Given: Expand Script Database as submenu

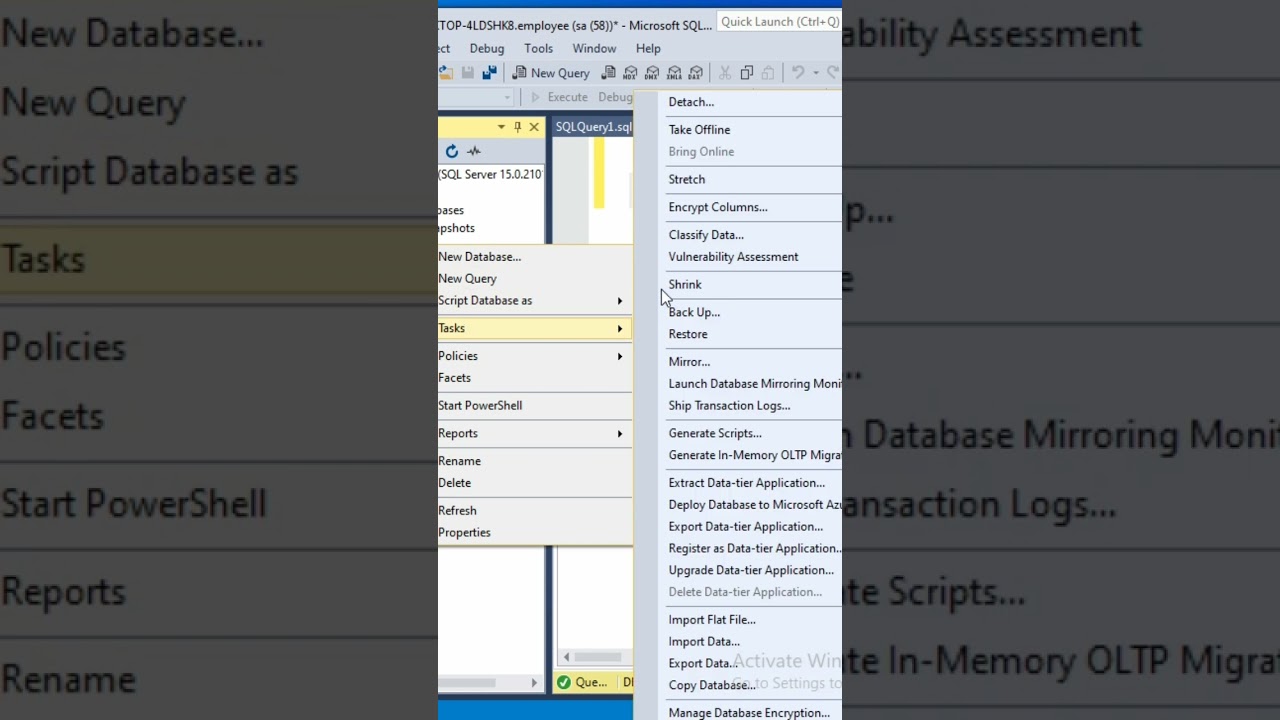Looking at the screenshot, I should point(535,301).
